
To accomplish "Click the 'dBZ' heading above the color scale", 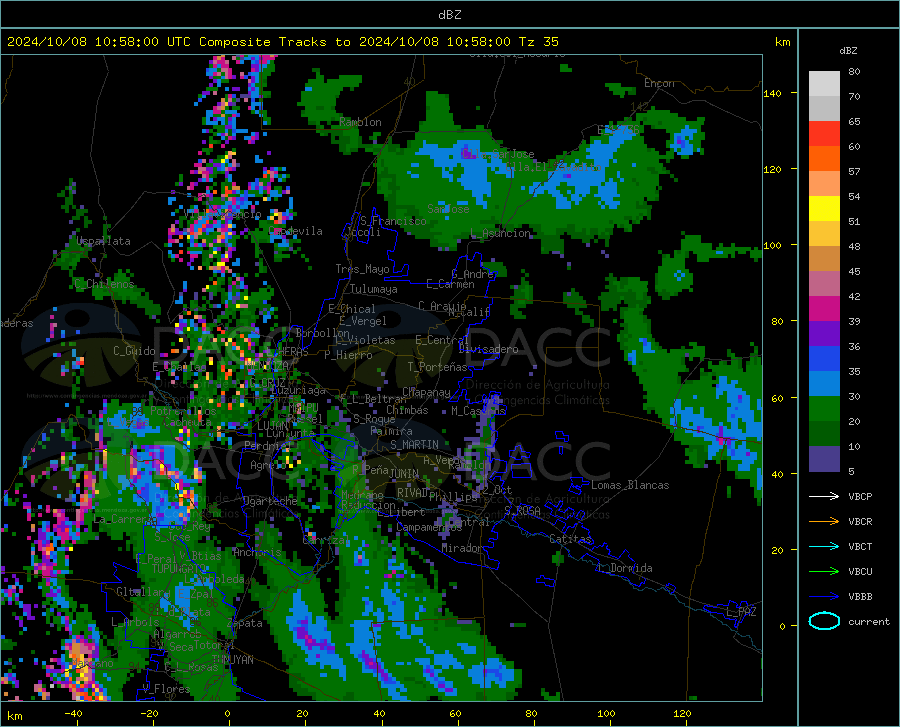I will 848,50.
